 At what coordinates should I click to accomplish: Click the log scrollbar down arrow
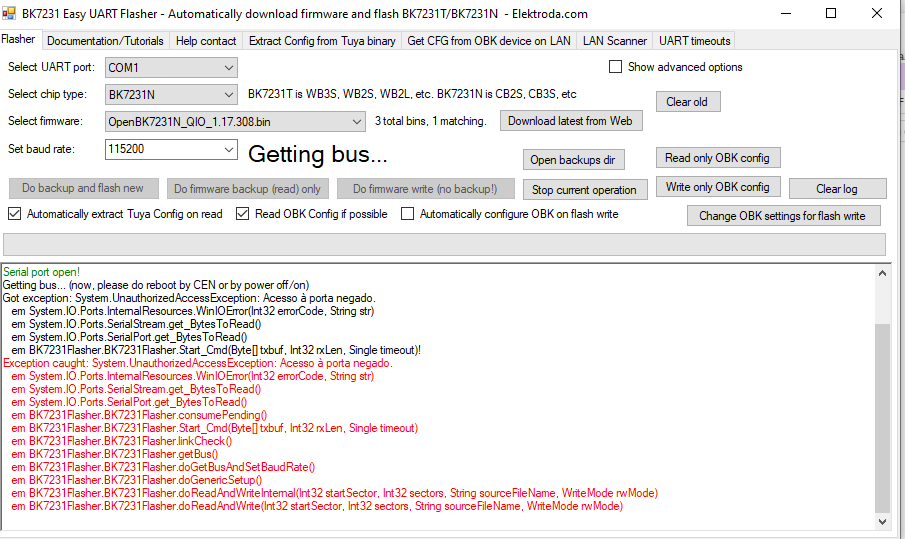[x=882, y=522]
